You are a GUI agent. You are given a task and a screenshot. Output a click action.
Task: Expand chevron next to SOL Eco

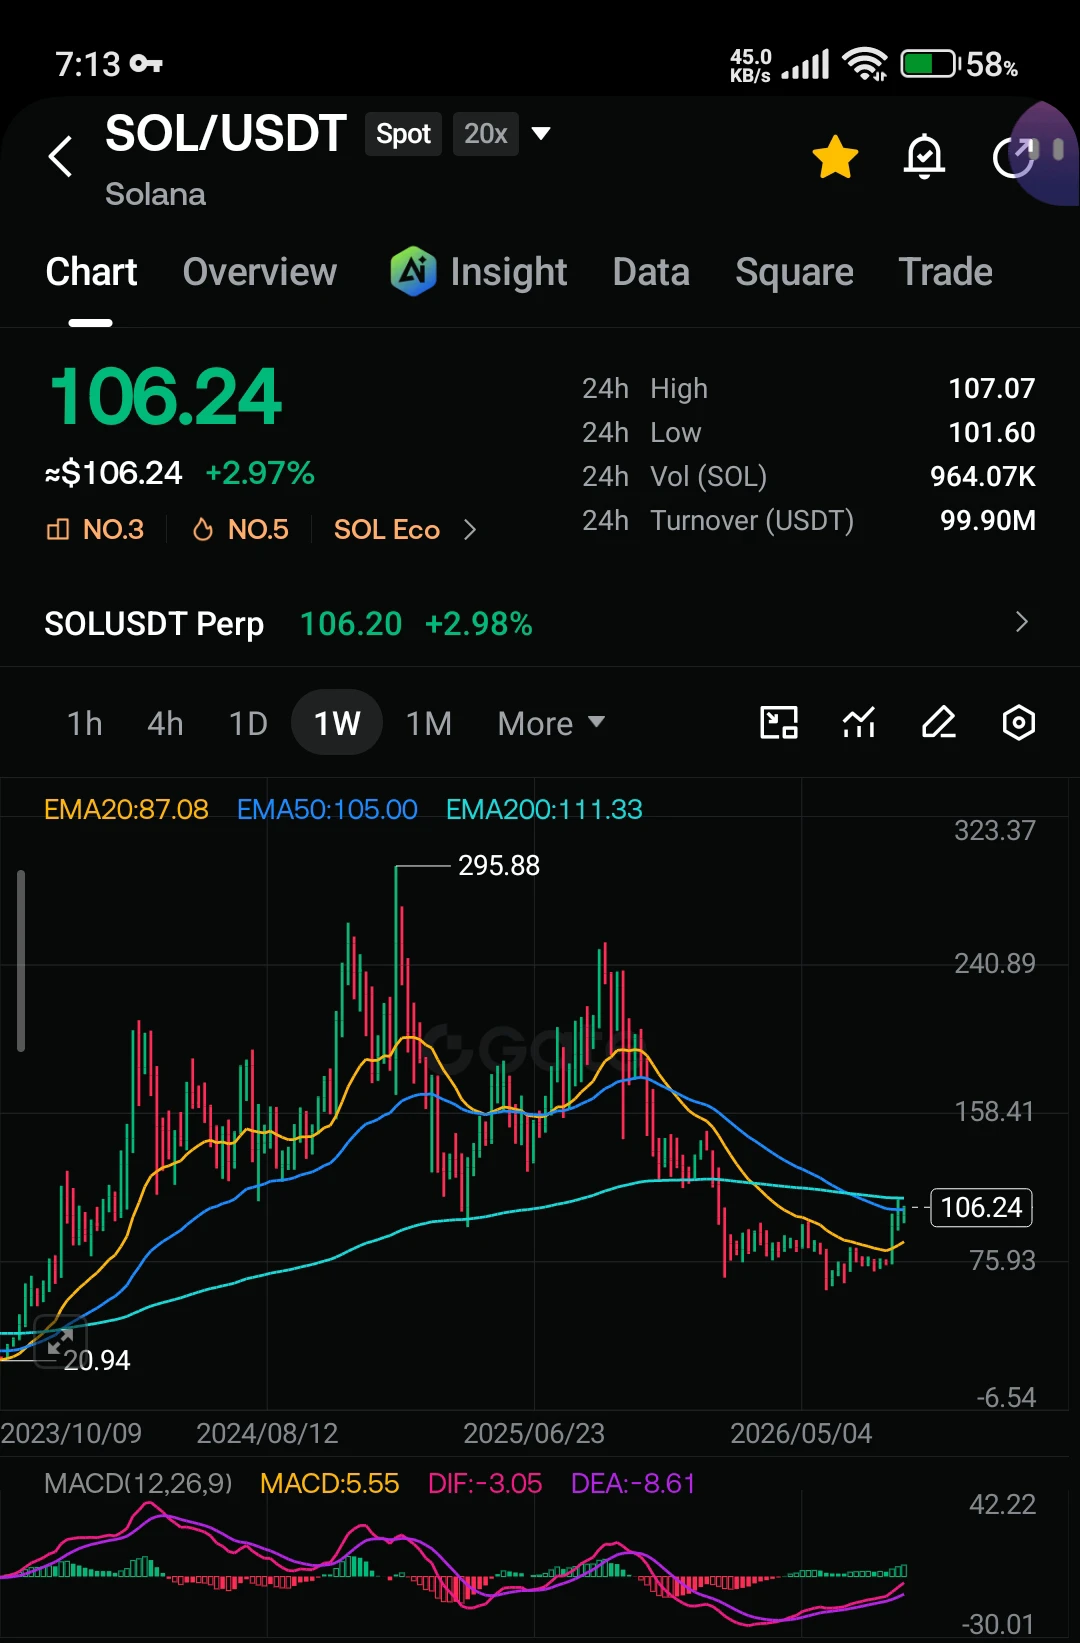click(x=470, y=529)
